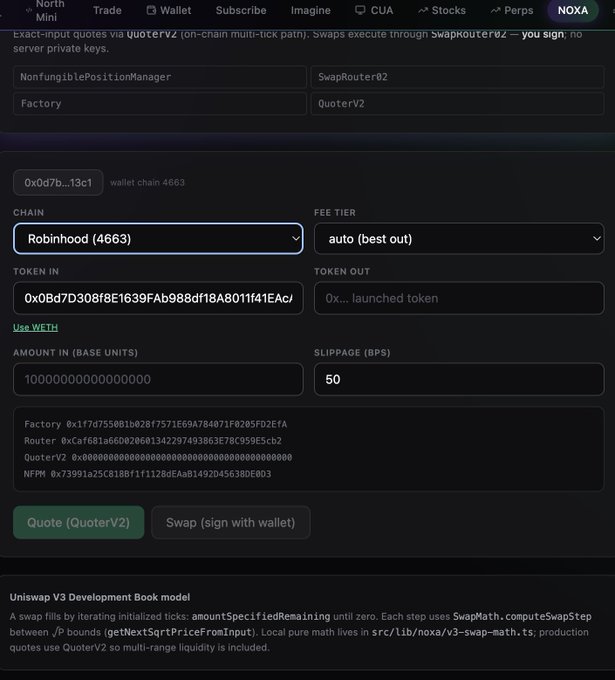Click the QuoterV2 address box at top
The width and height of the screenshot is (615, 680).
point(458,104)
